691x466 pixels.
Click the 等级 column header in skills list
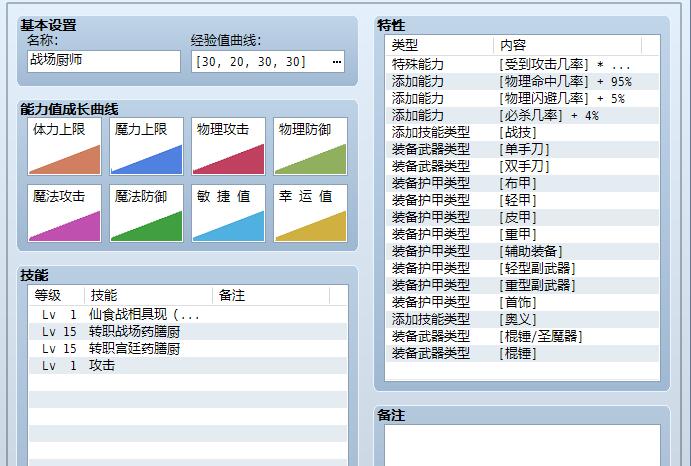[56, 295]
